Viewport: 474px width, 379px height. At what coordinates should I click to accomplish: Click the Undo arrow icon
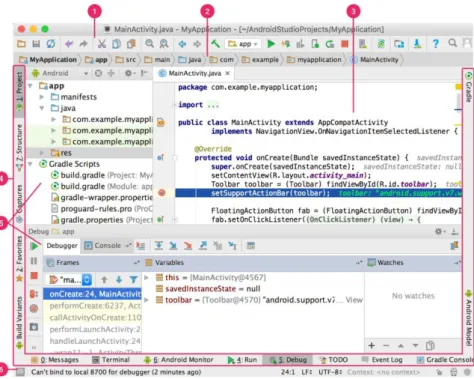69,44
